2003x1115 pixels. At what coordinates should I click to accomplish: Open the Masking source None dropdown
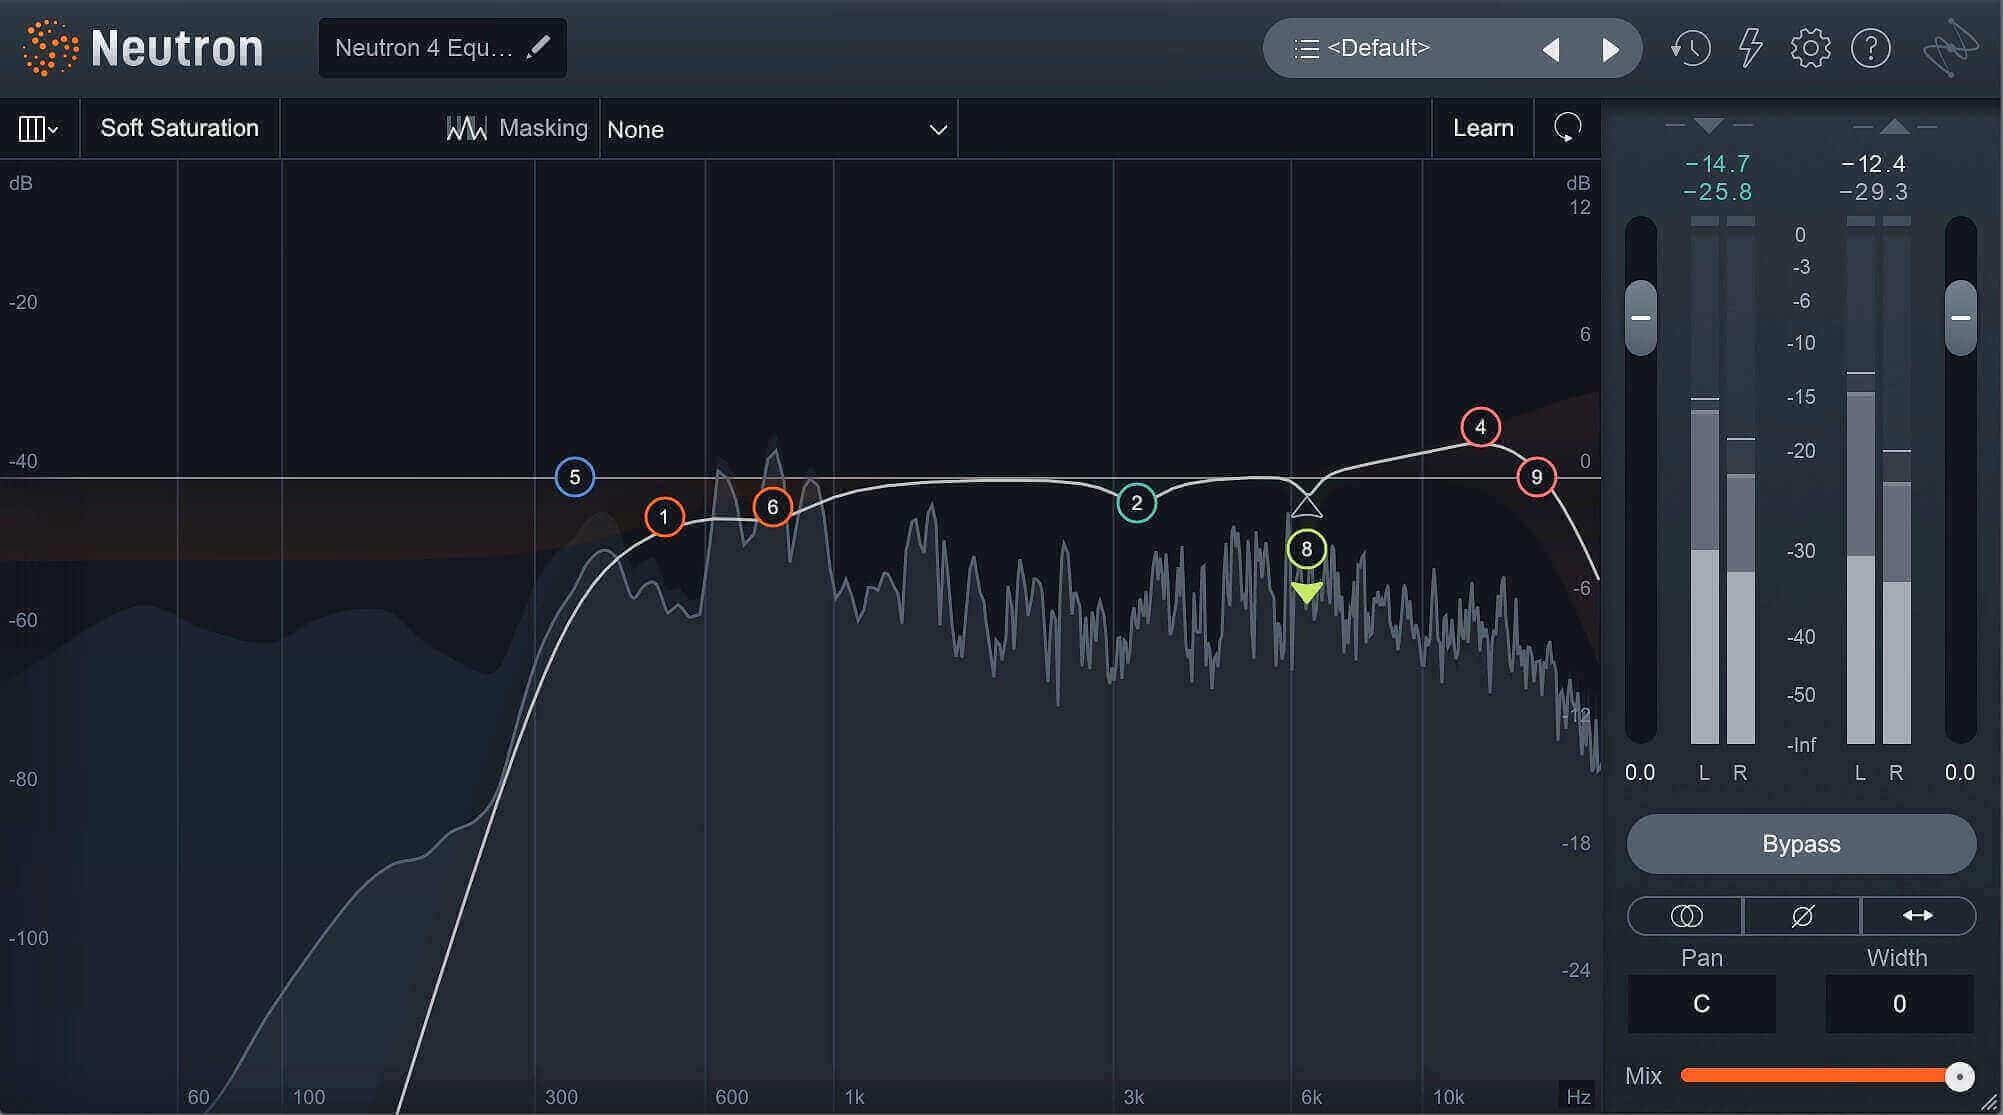pos(778,129)
